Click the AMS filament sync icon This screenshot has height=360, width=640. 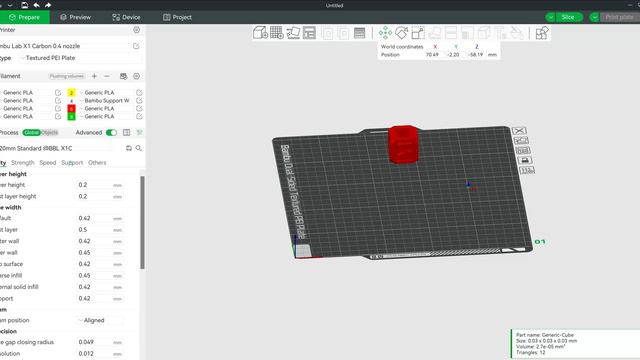pyautogui.click(x=123, y=76)
